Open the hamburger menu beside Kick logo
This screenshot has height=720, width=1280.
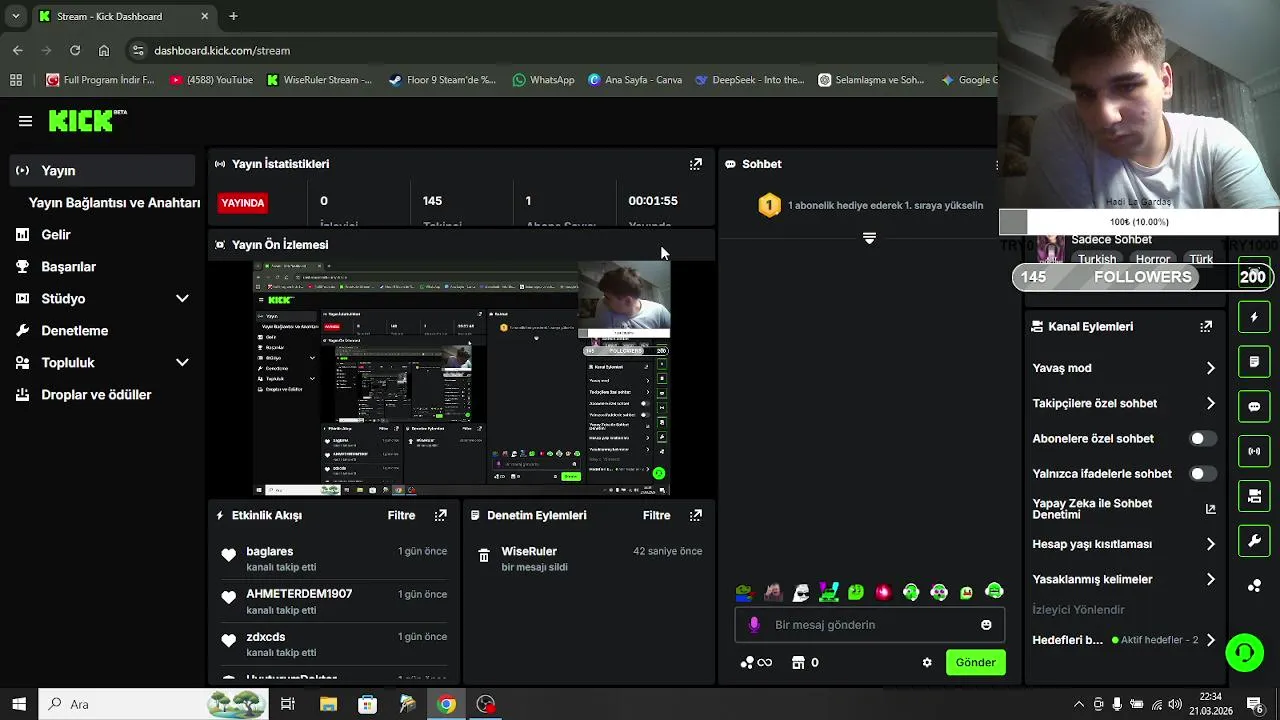25,121
